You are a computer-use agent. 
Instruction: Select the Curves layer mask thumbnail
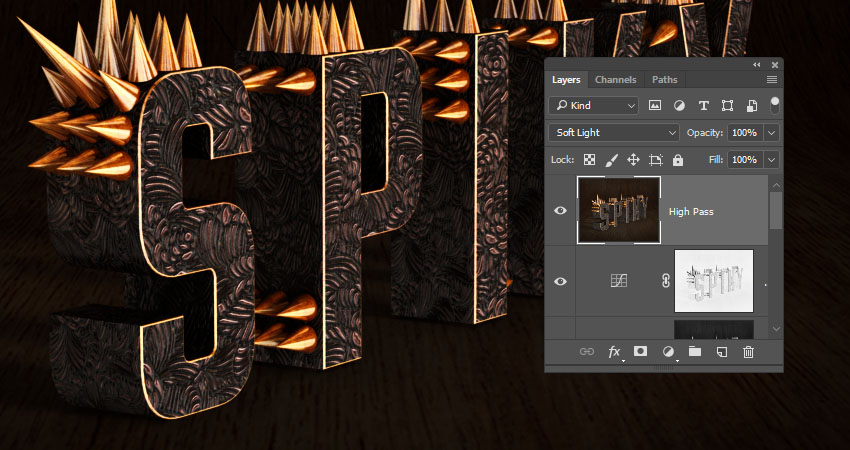coord(714,281)
